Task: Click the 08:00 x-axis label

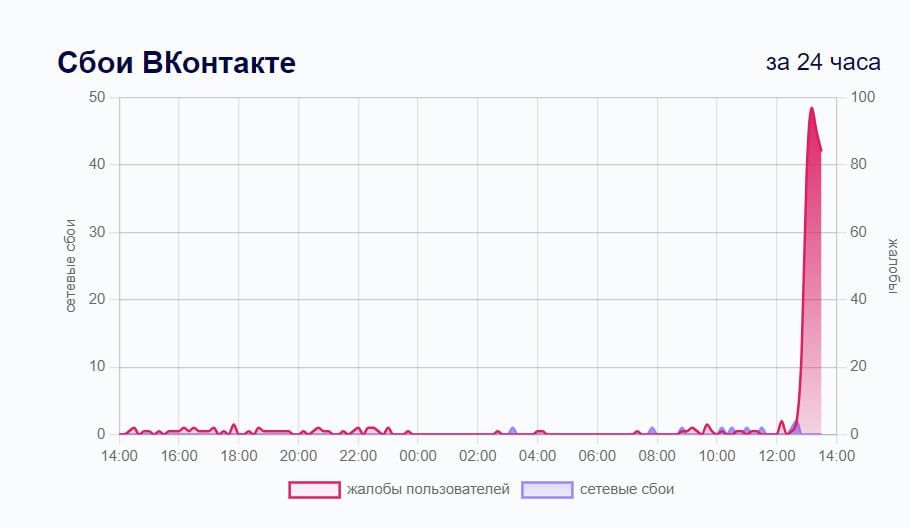Action: tap(657, 456)
